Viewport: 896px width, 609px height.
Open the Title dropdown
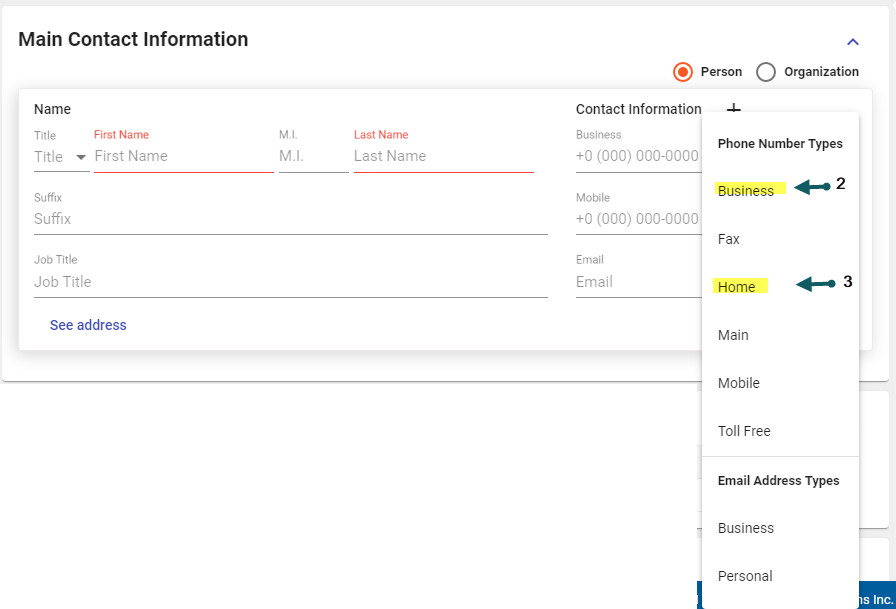(x=61, y=157)
